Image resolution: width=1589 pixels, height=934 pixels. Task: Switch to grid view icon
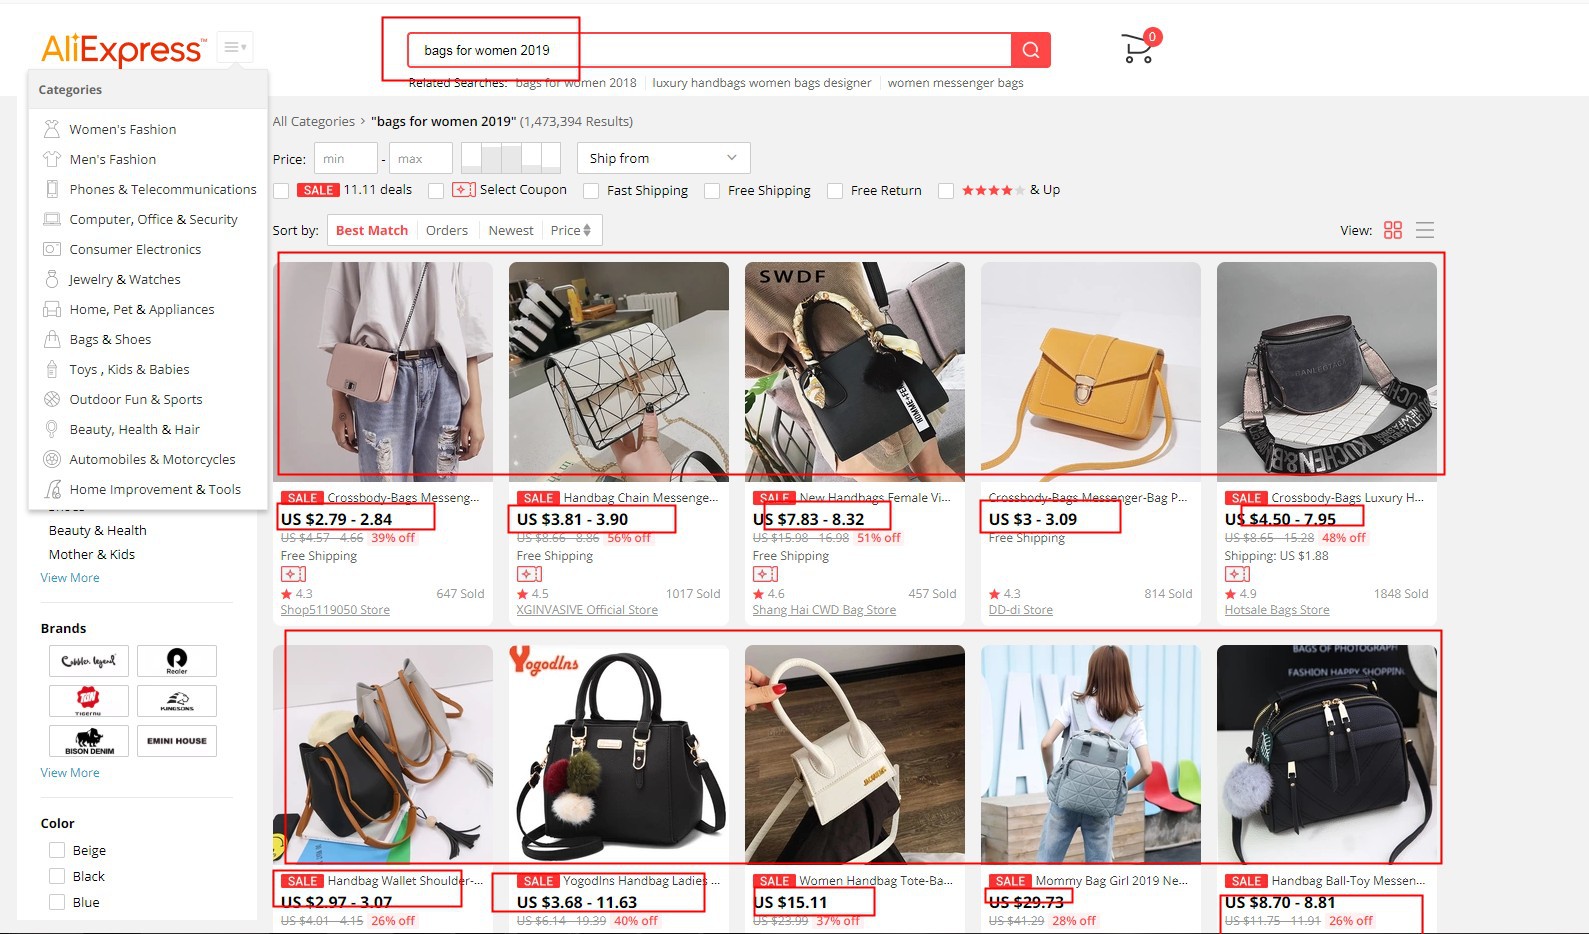click(1393, 230)
